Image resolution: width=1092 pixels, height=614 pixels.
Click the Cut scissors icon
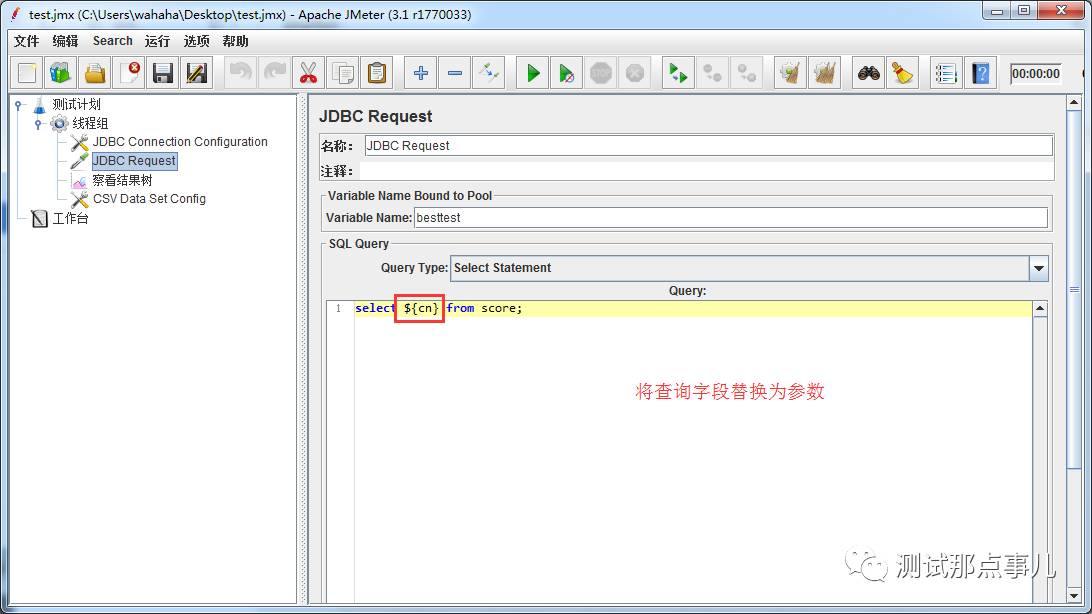309,73
